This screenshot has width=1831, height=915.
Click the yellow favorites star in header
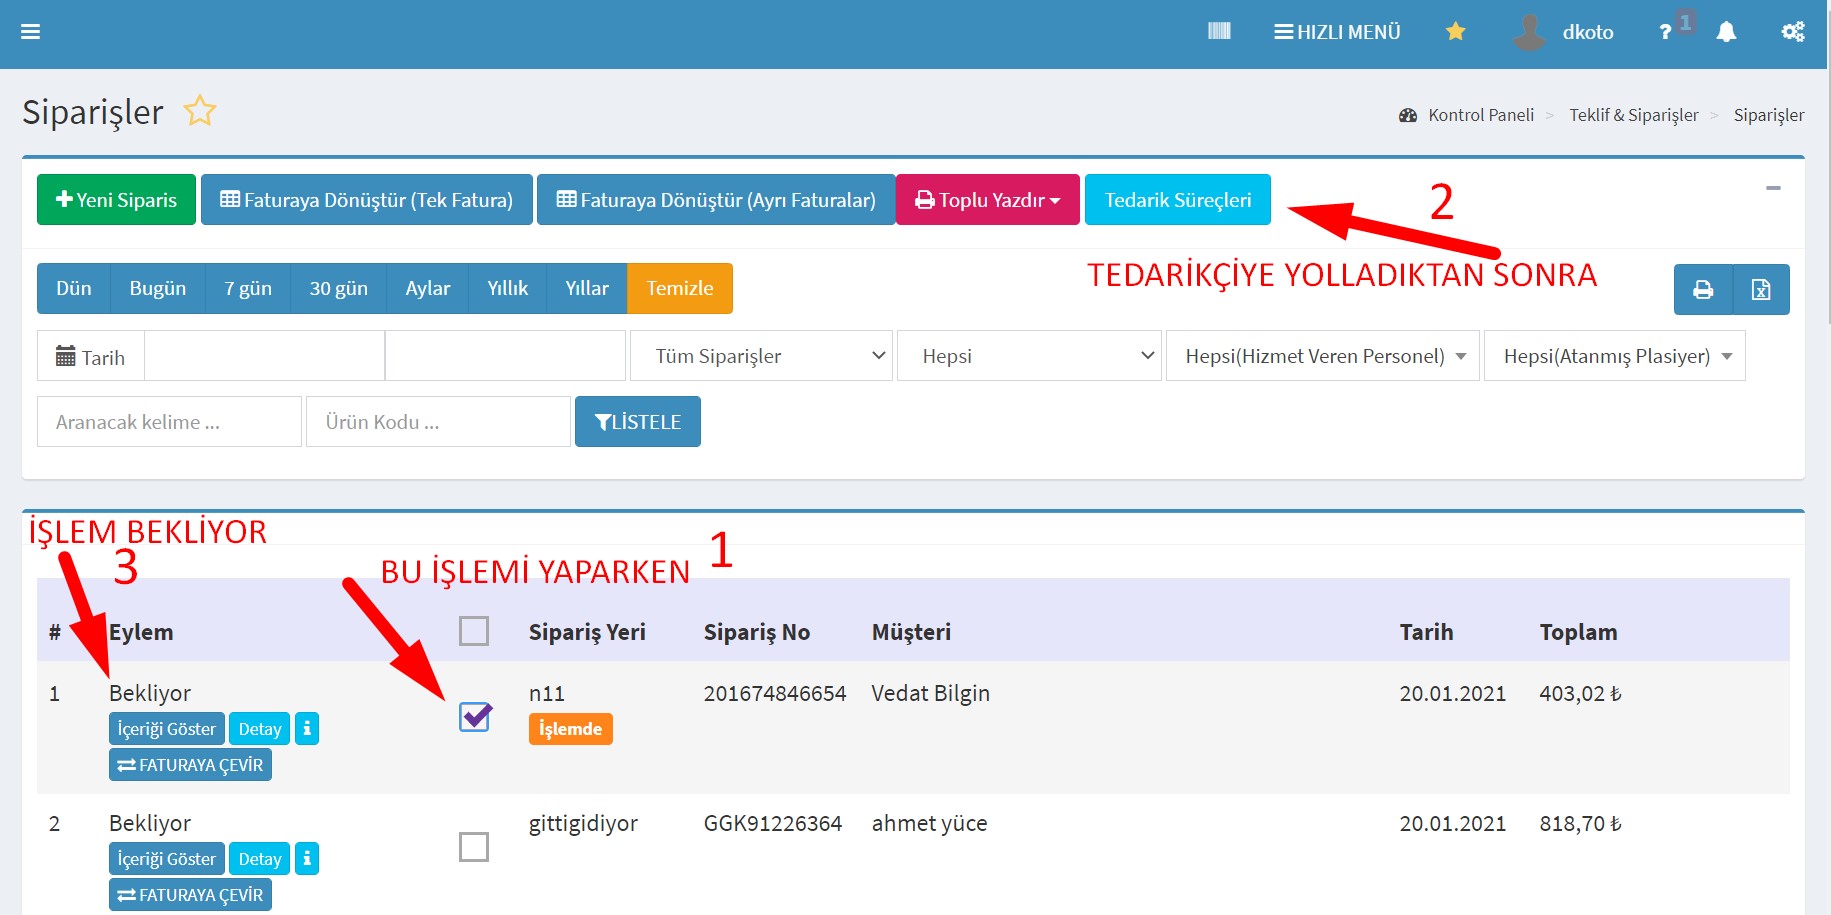click(x=1455, y=32)
